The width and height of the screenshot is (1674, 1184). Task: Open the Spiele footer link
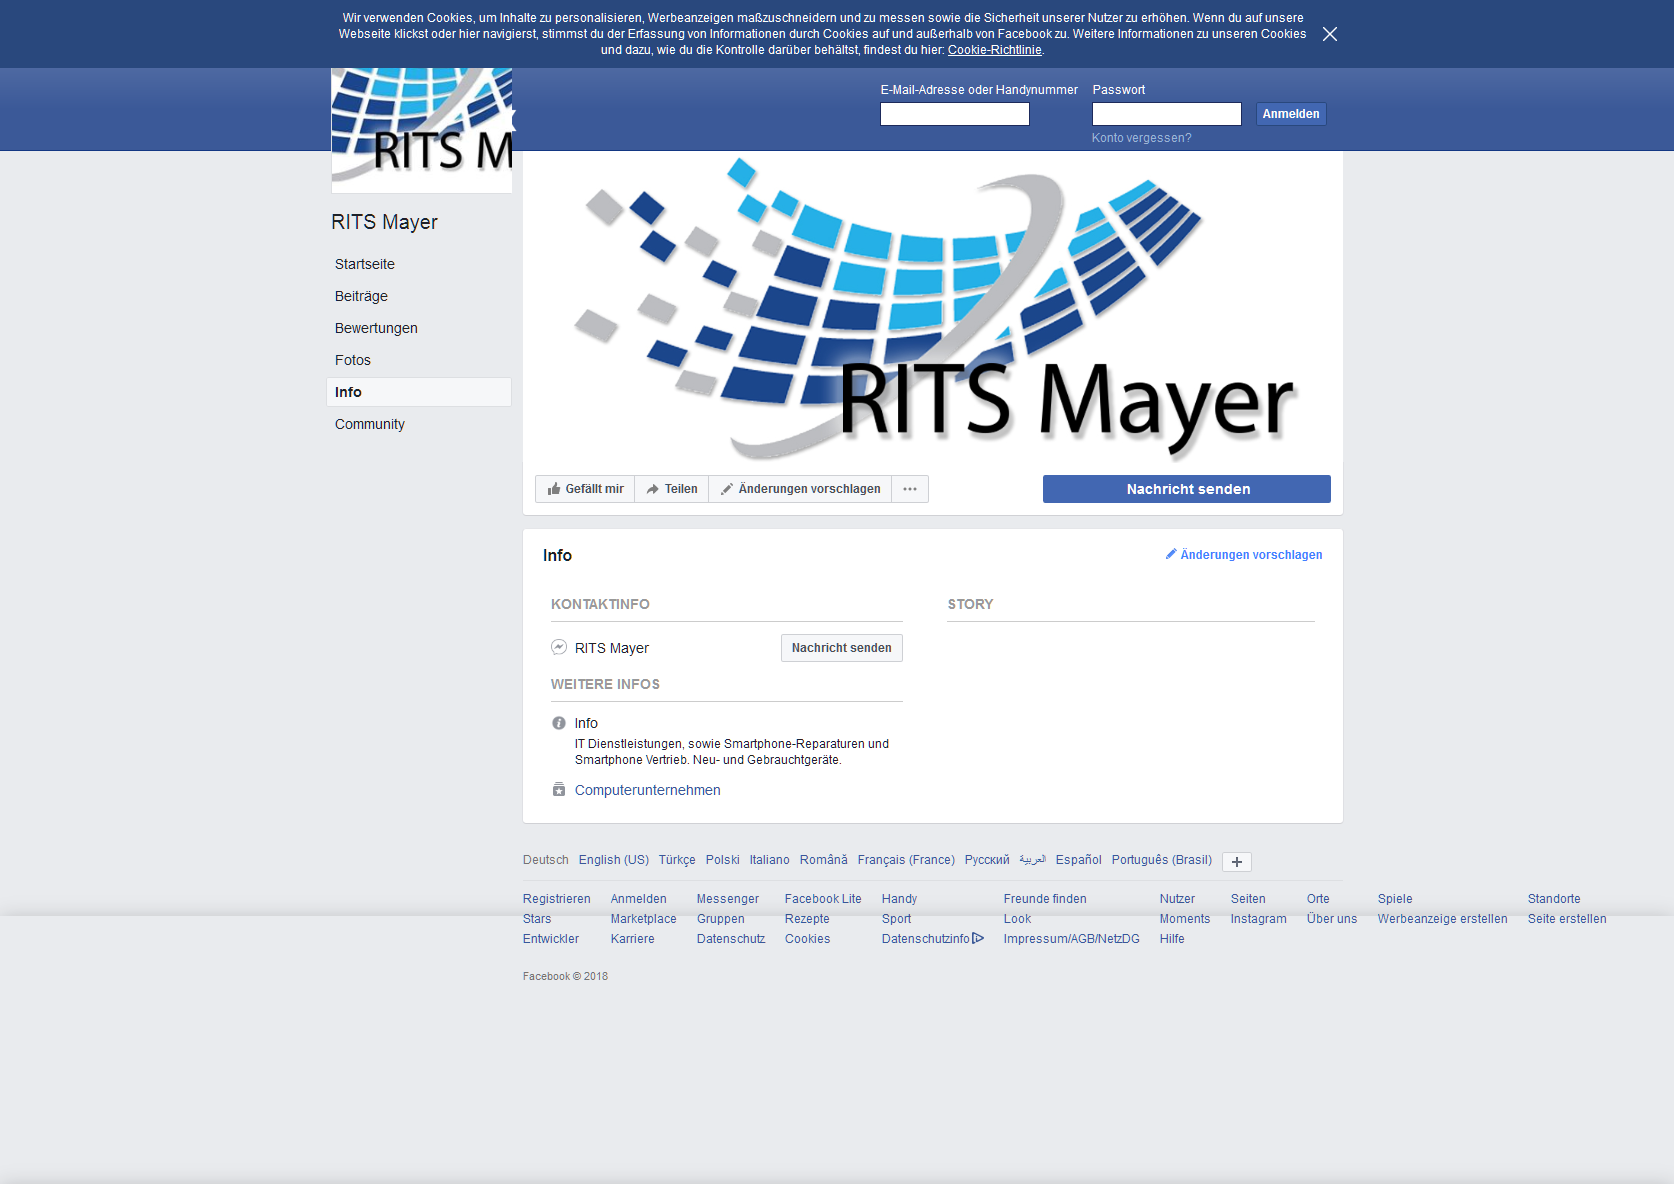[1394, 899]
